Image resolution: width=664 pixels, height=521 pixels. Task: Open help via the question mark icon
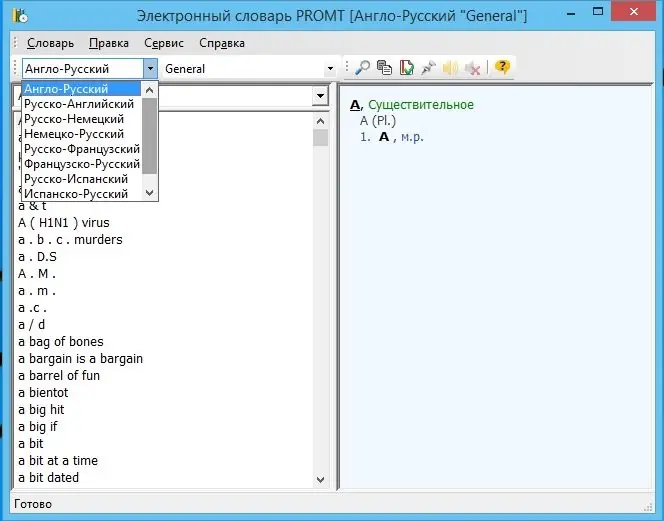point(502,67)
